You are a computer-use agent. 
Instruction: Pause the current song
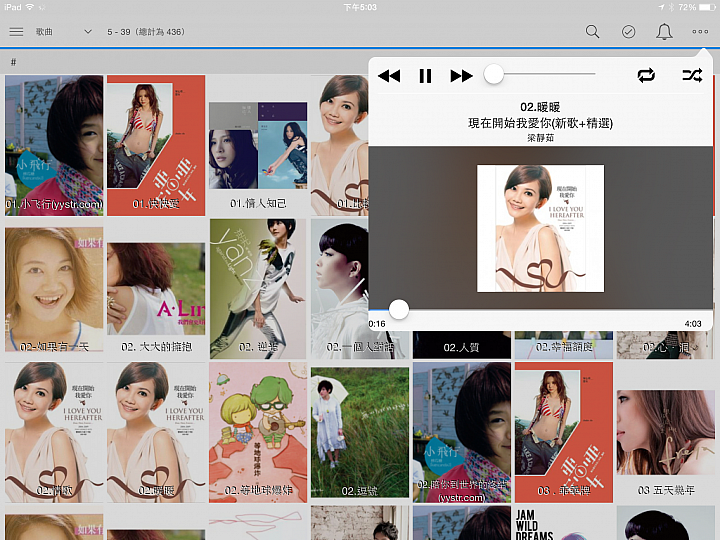pos(425,75)
